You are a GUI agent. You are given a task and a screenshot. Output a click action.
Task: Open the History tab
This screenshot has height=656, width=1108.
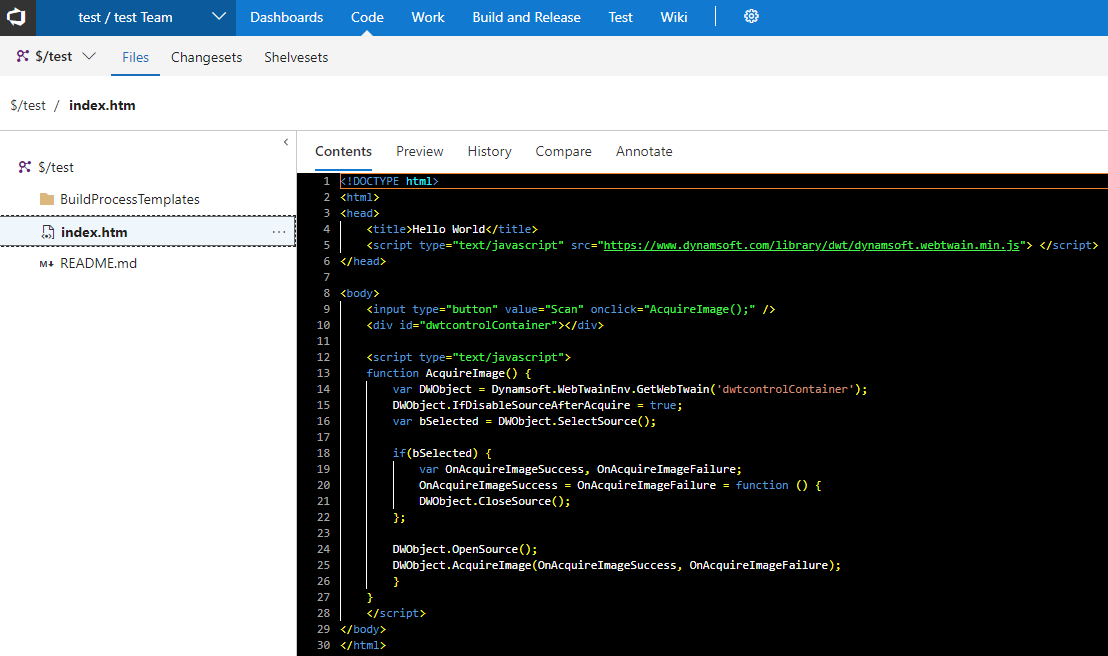click(x=489, y=151)
